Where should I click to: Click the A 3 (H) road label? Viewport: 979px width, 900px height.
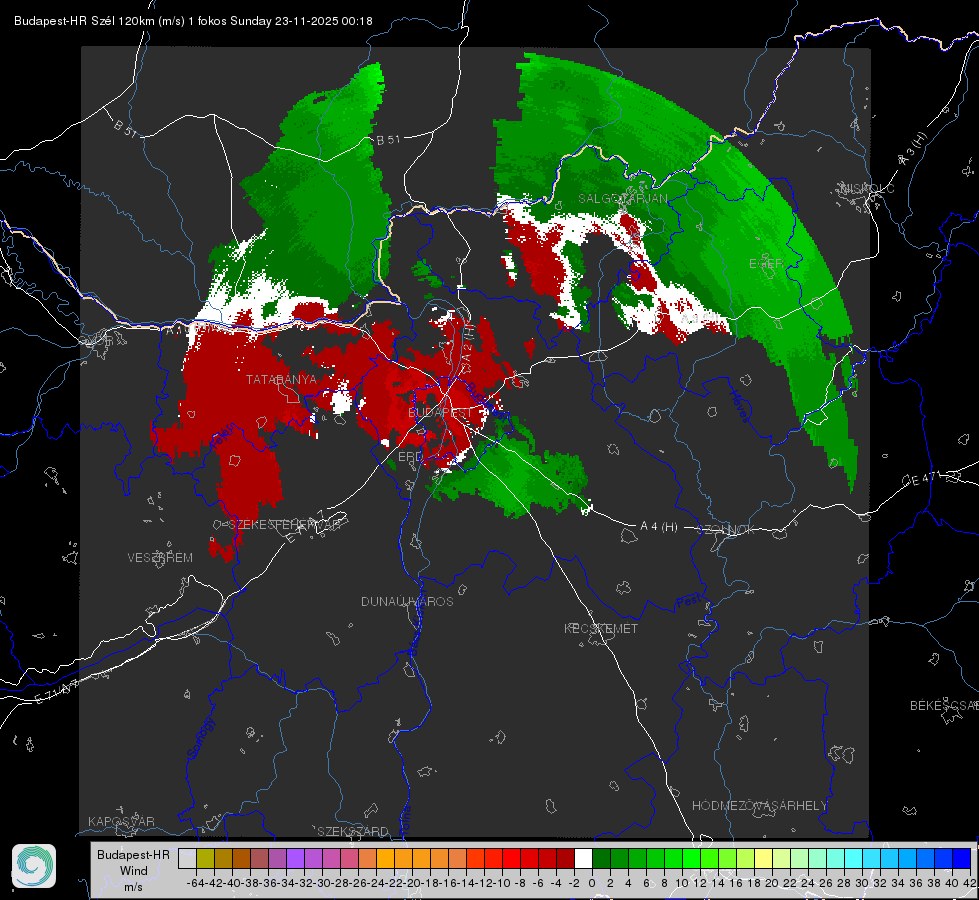click(913, 149)
